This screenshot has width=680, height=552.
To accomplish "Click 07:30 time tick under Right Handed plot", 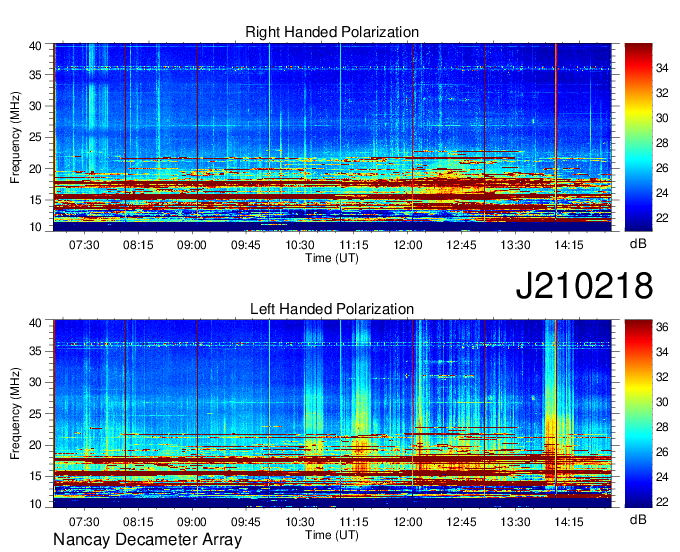I will click(x=84, y=245).
